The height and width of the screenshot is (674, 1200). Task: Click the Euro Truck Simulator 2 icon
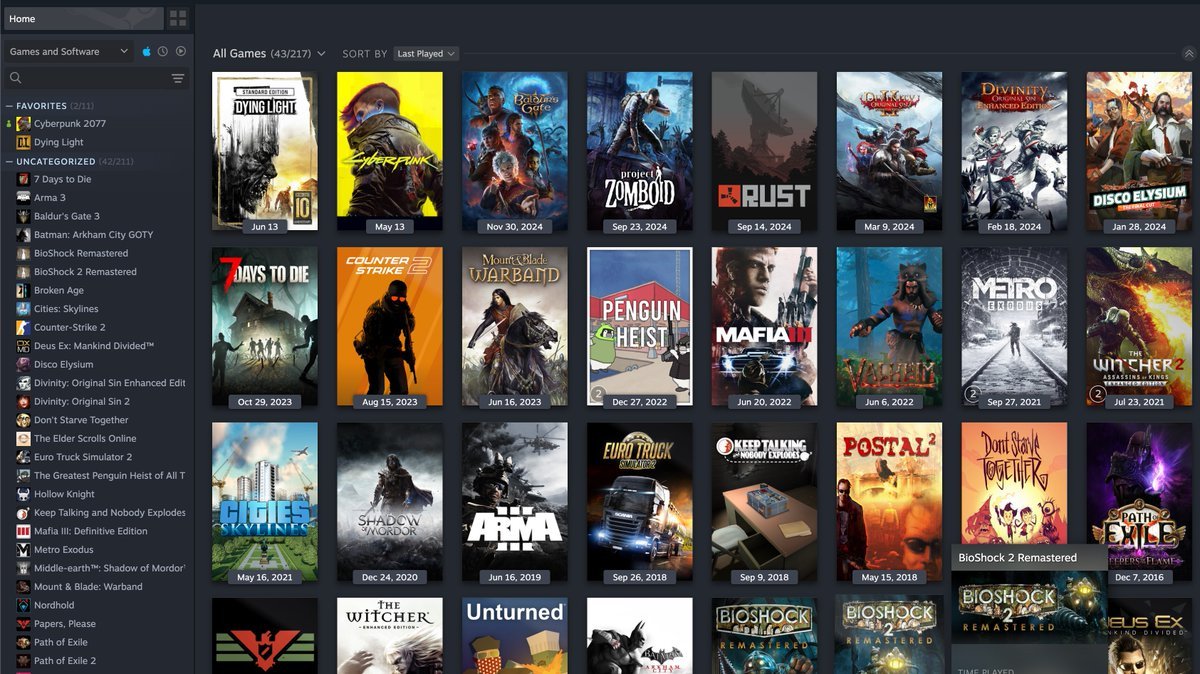click(23, 457)
